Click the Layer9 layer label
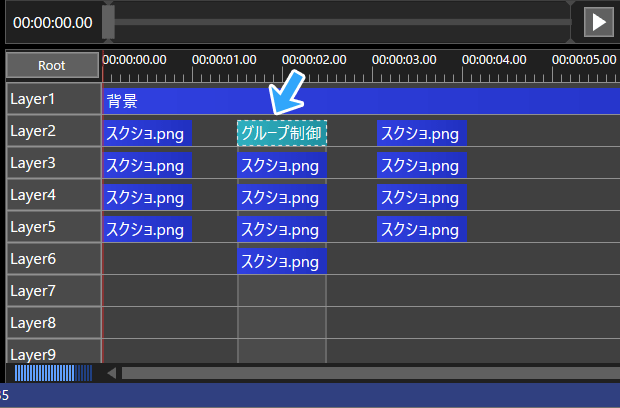 (x=52, y=353)
